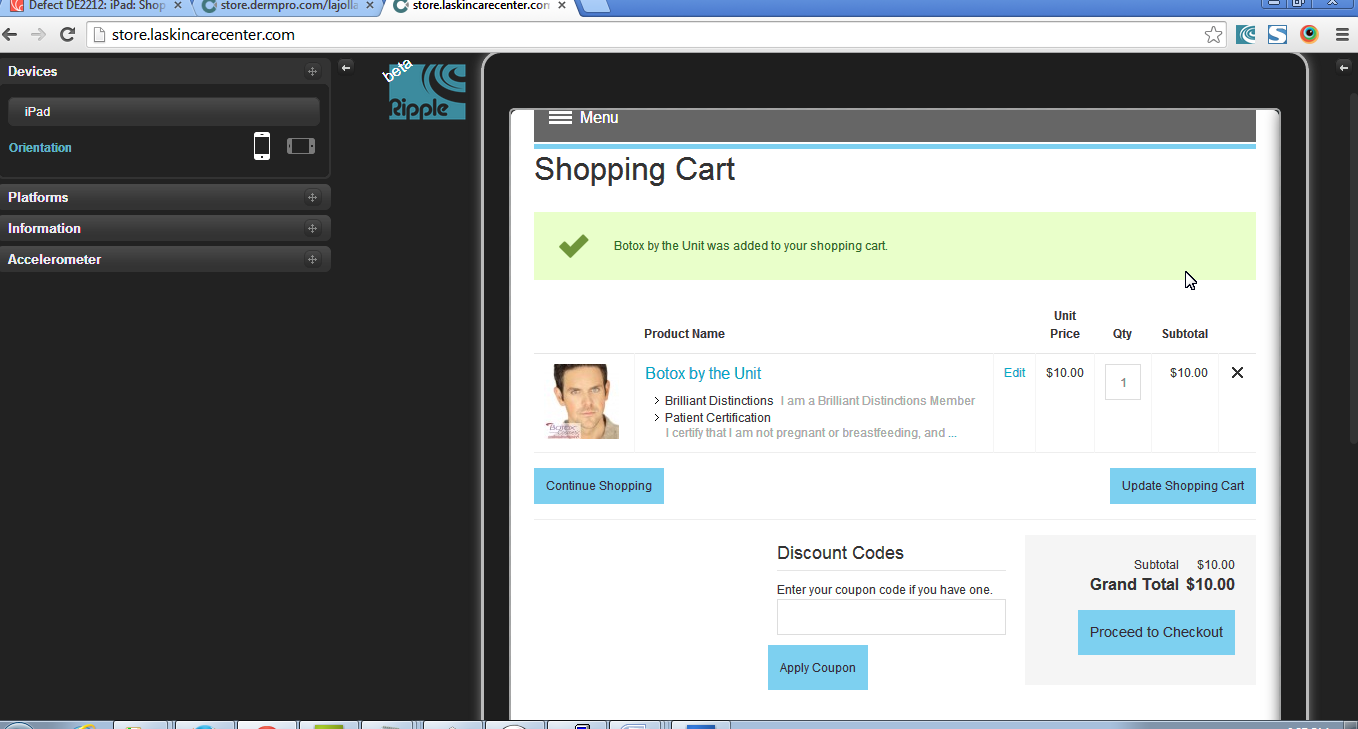Click the move handle on Devices panel
The height and width of the screenshot is (729, 1358).
click(x=312, y=71)
